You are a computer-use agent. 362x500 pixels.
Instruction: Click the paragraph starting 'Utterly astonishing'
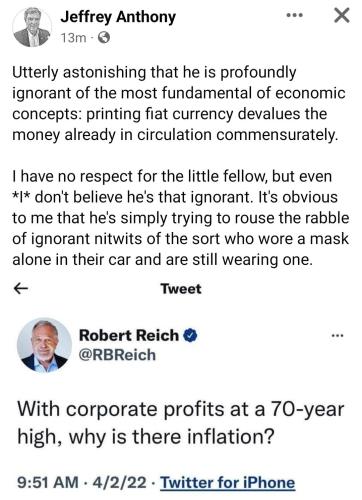coord(179,103)
